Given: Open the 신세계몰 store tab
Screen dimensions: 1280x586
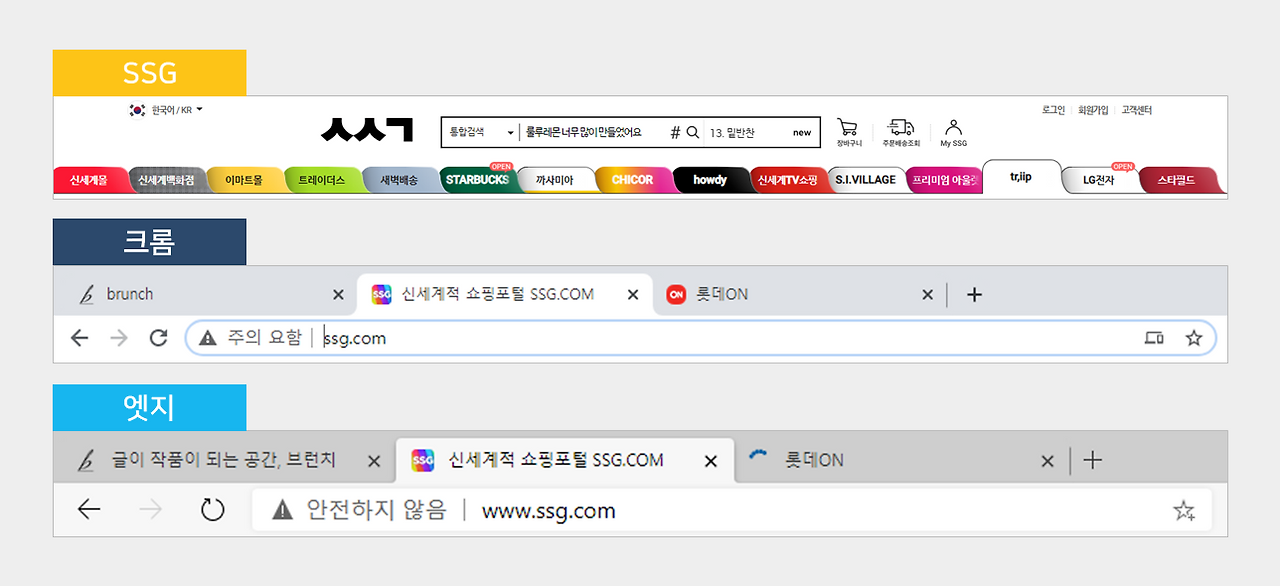Looking at the screenshot, I should tap(90, 181).
